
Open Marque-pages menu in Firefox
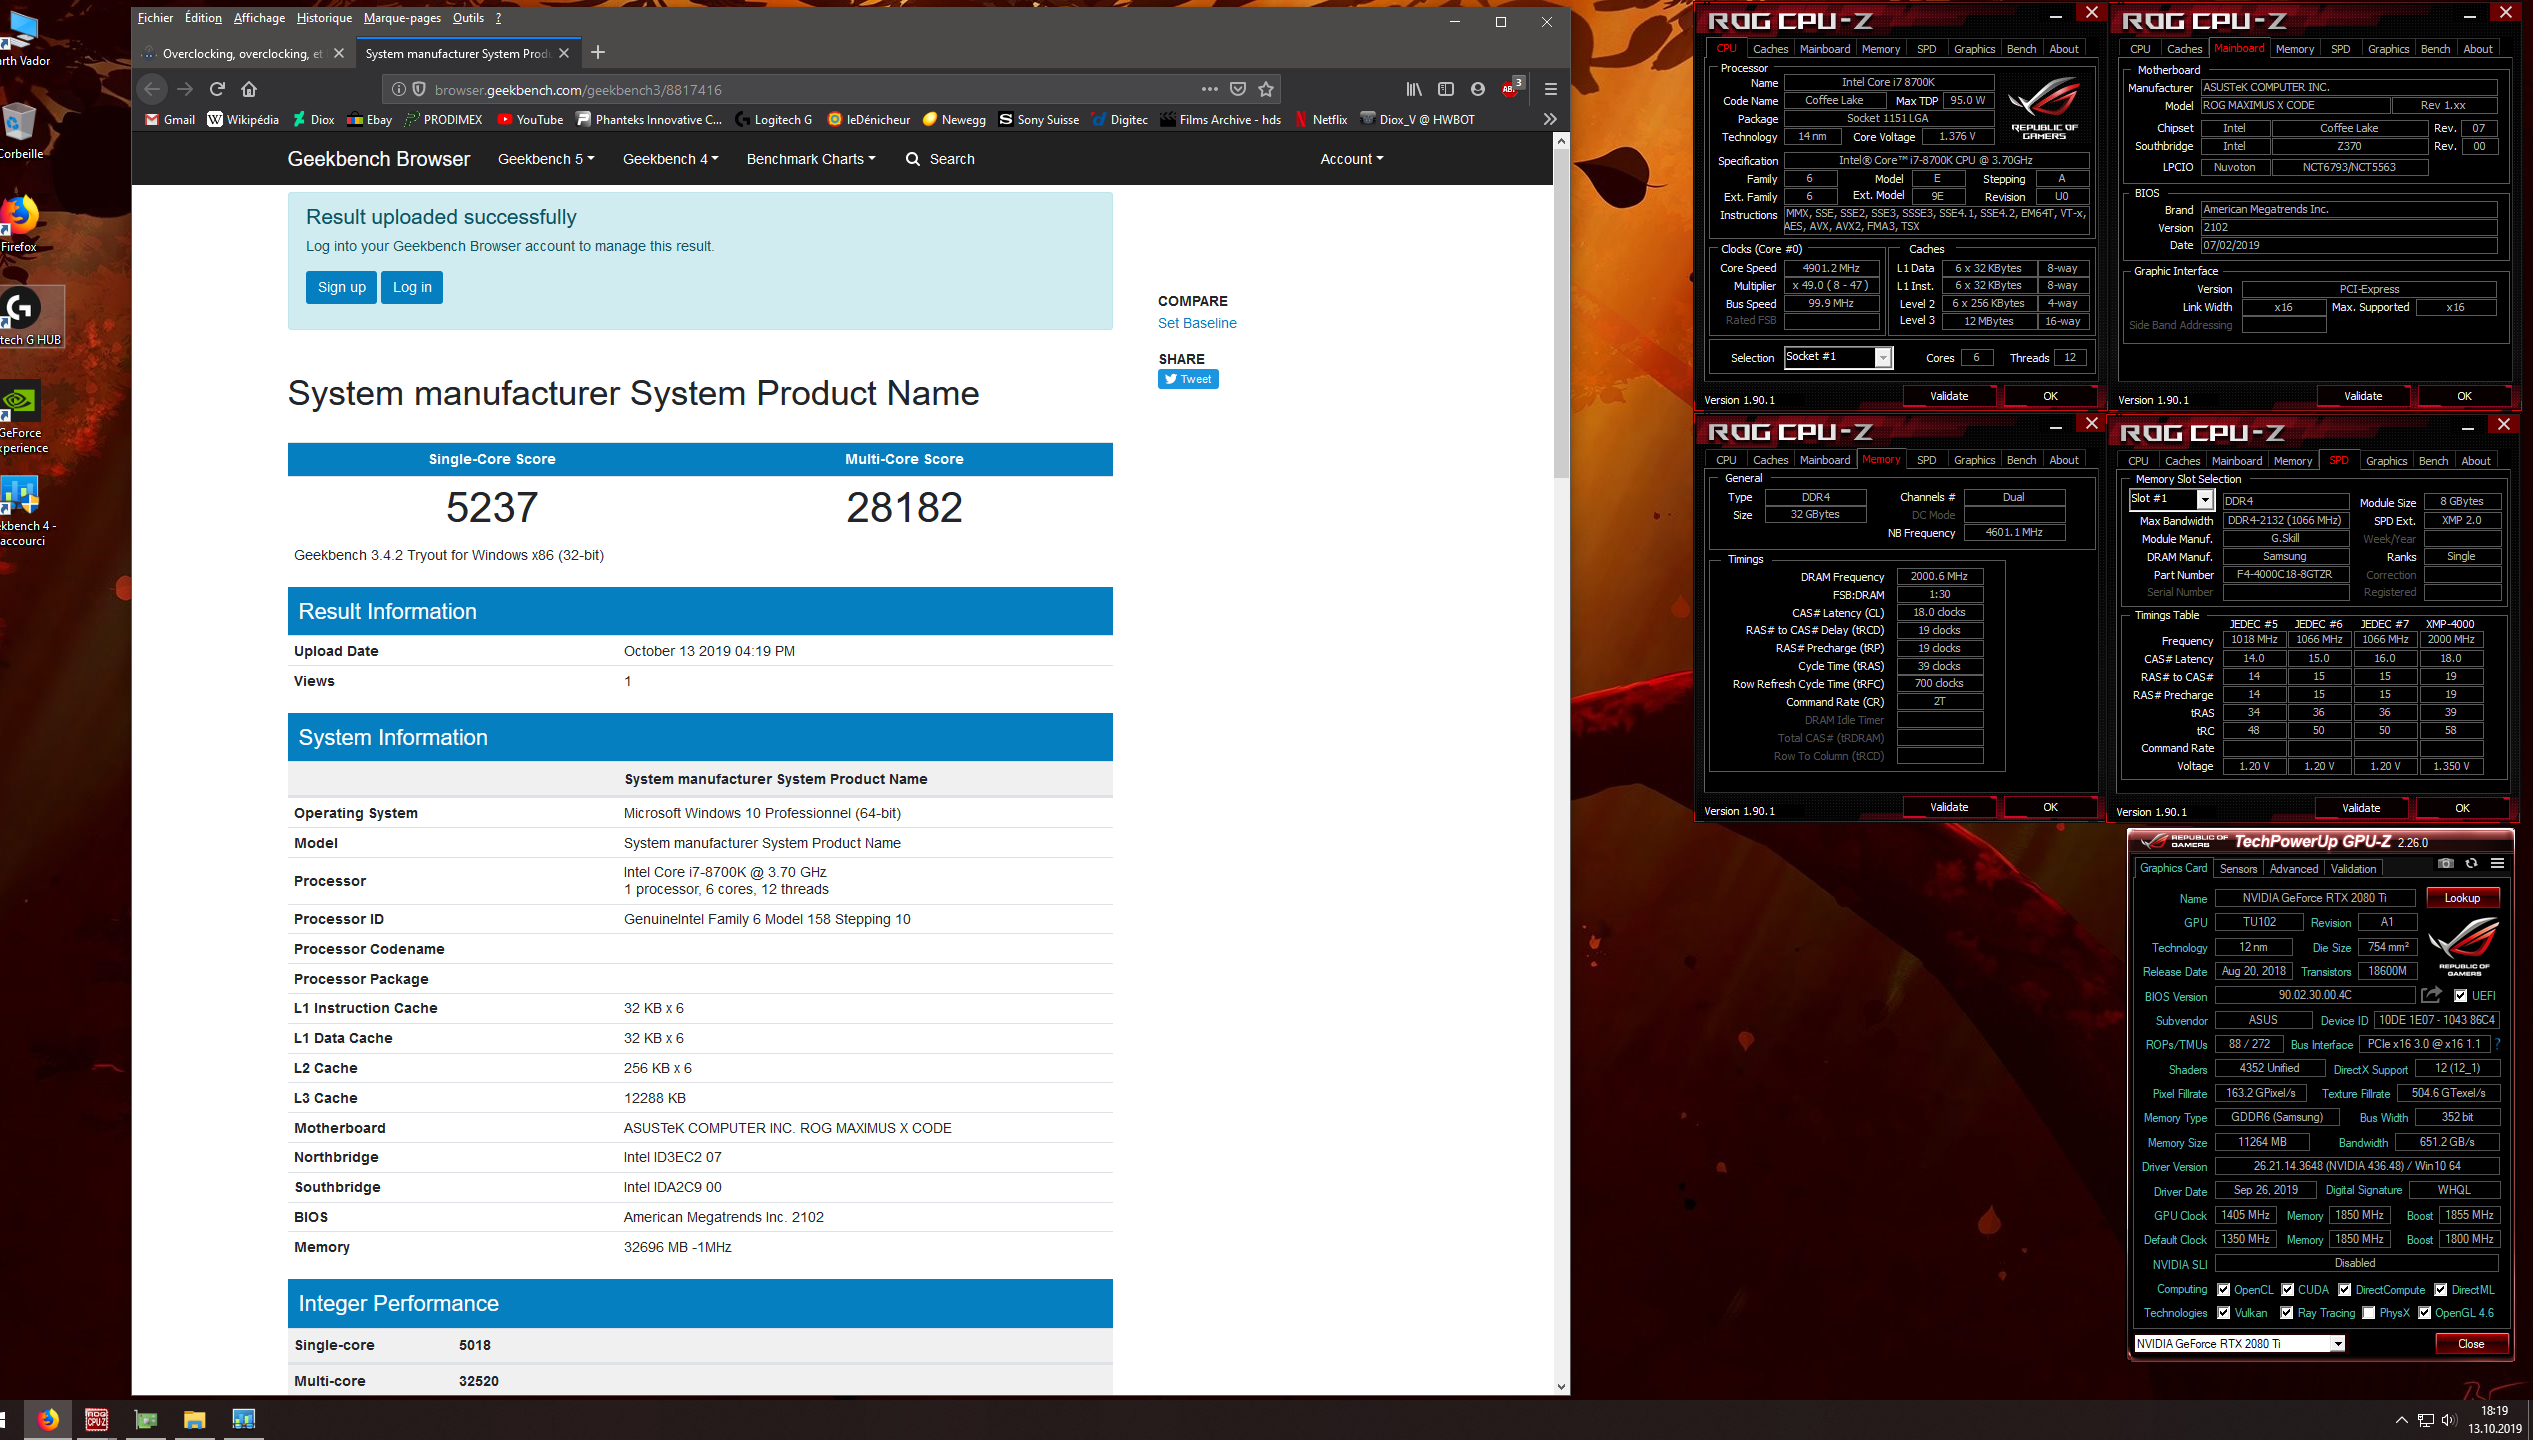(402, 17)
